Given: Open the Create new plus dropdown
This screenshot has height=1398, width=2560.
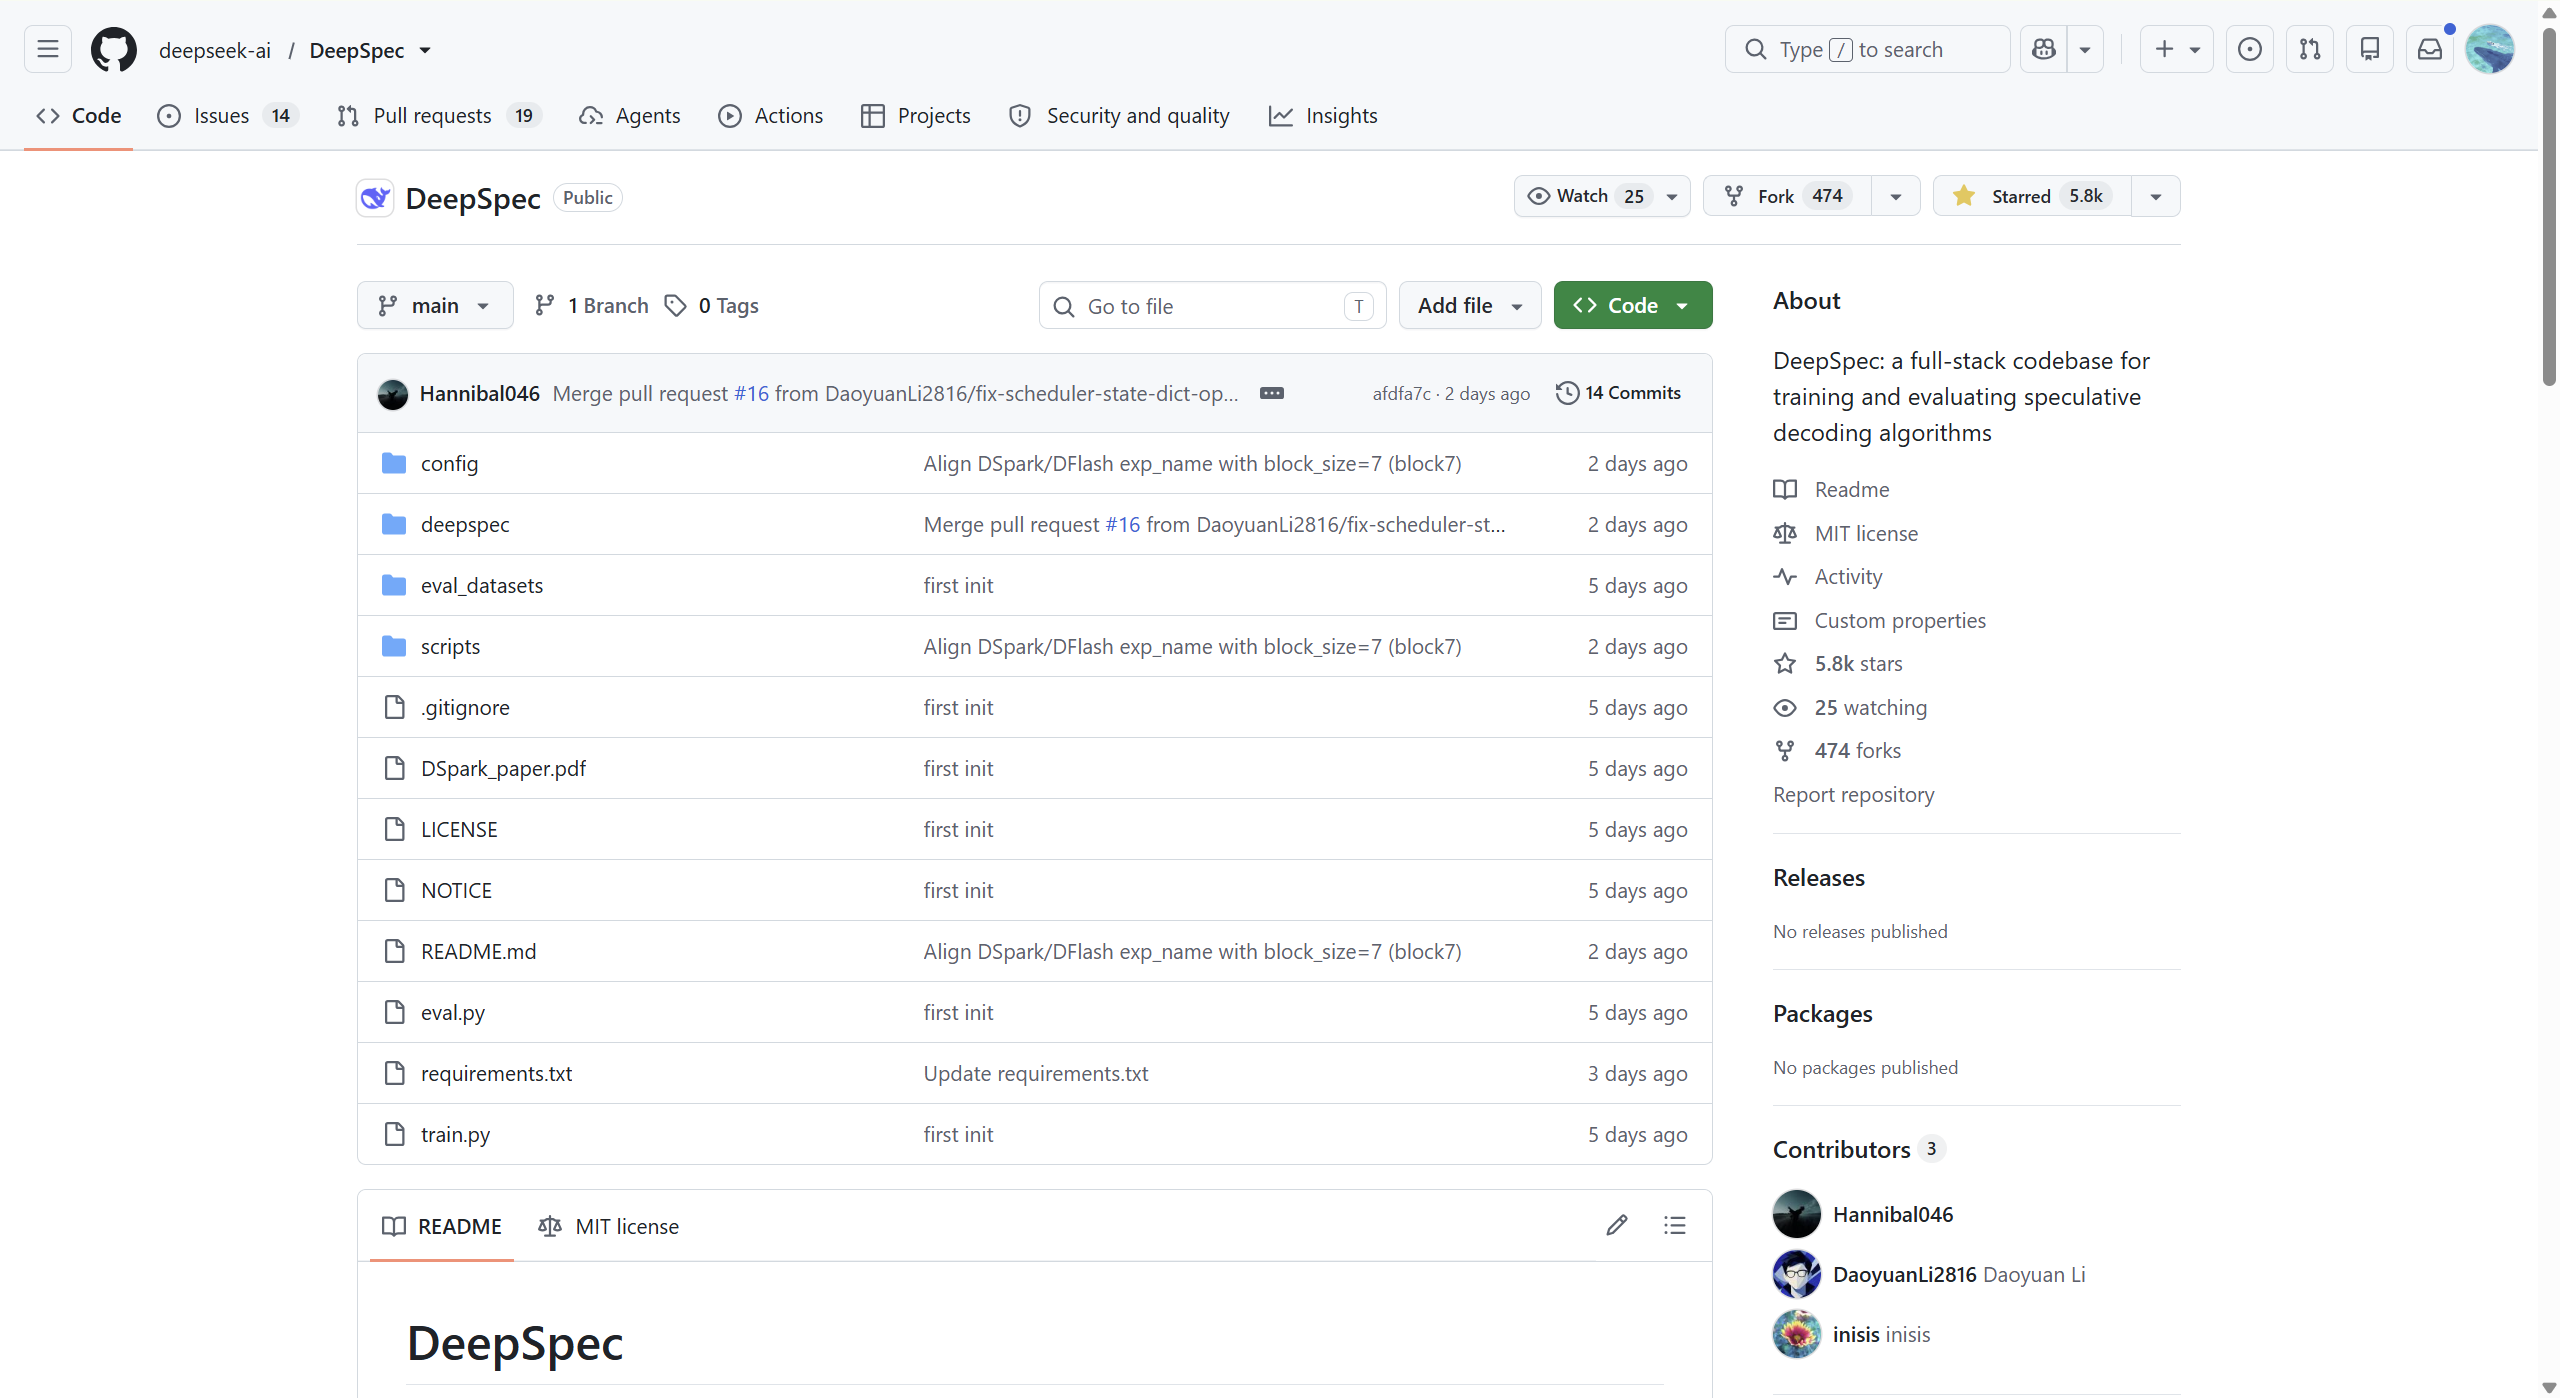Looking at the screenshot, I should [2176, 49].
